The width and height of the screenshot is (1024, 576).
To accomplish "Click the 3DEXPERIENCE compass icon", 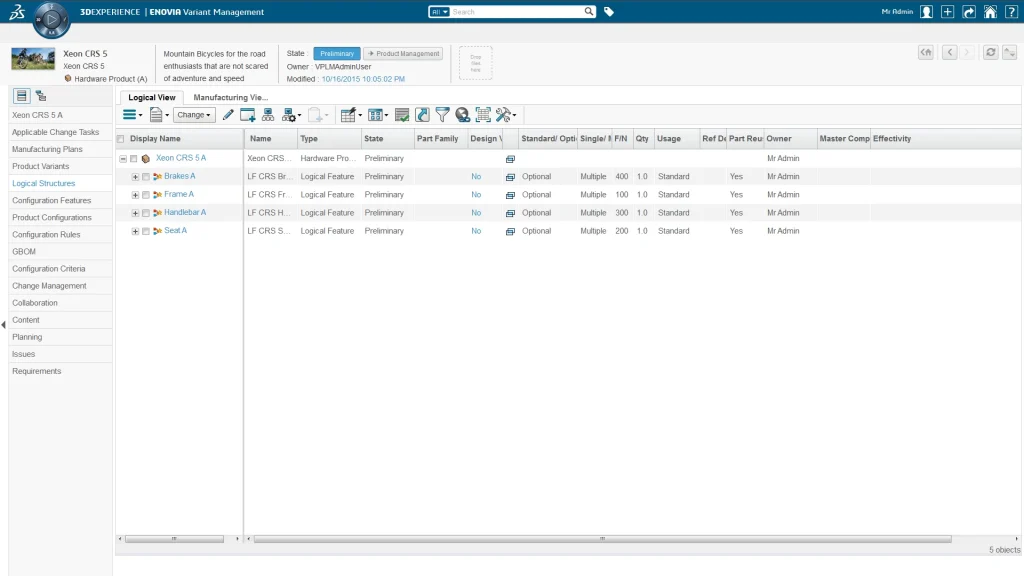I will [x=51, y=19].
